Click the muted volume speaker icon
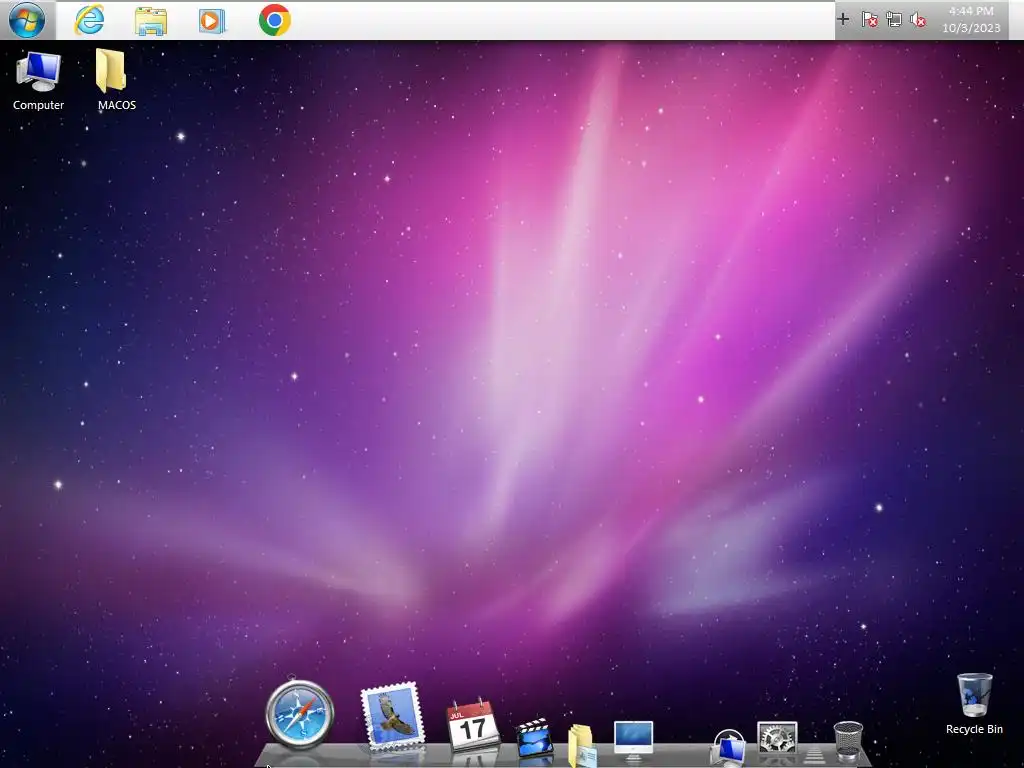 coord(918,20)
